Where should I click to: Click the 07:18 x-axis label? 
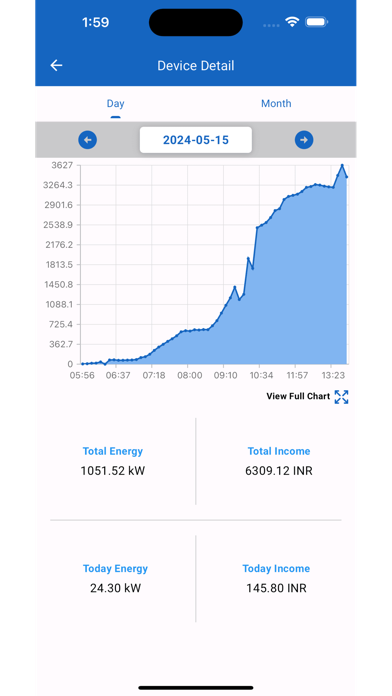coord(154,376)
